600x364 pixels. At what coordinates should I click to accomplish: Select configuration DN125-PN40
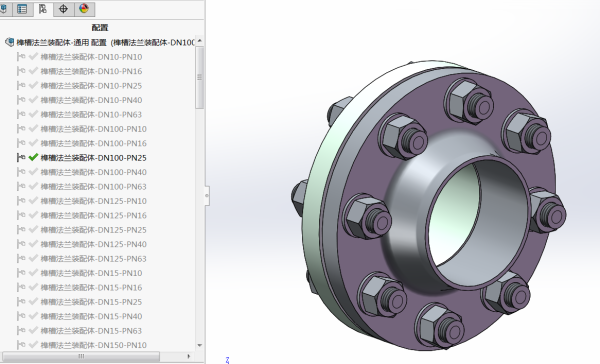(x=93, y=244)
